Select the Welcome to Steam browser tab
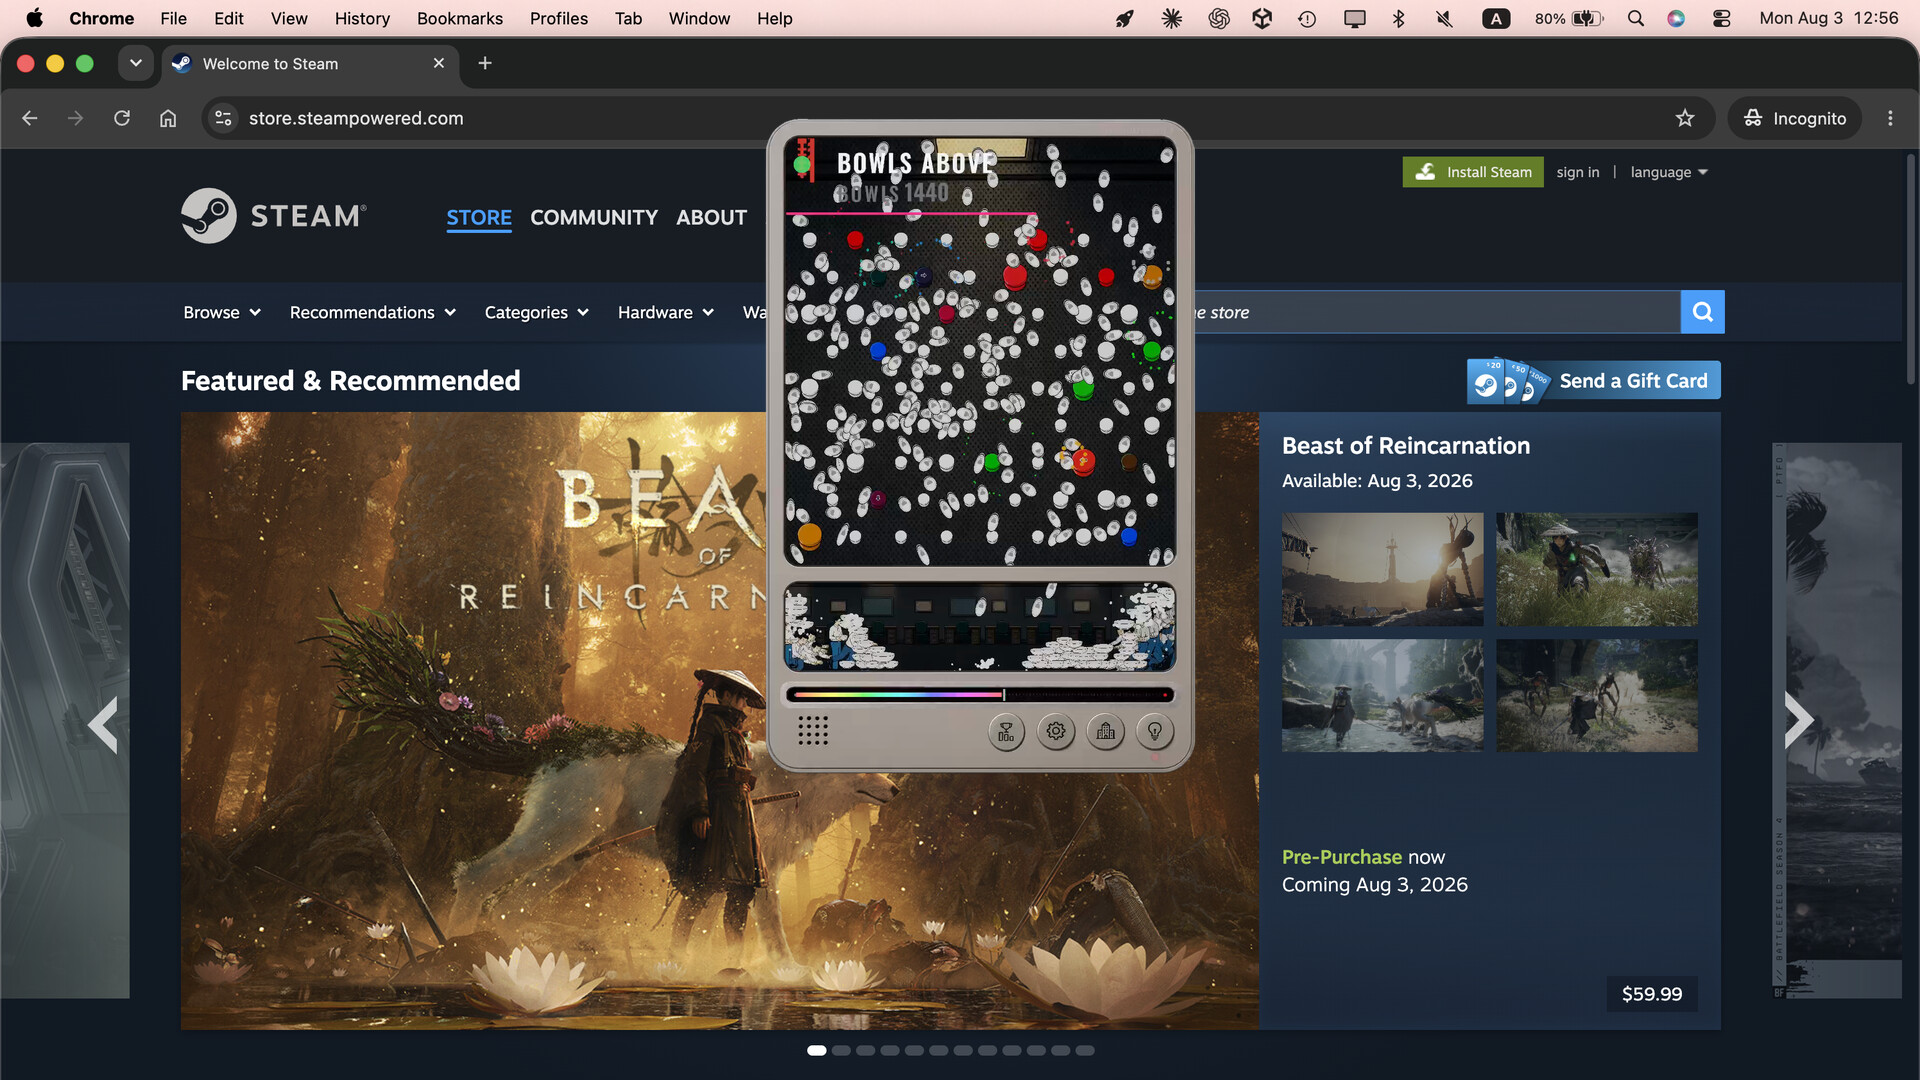The image size is (1920, 1080). [310, 63]
